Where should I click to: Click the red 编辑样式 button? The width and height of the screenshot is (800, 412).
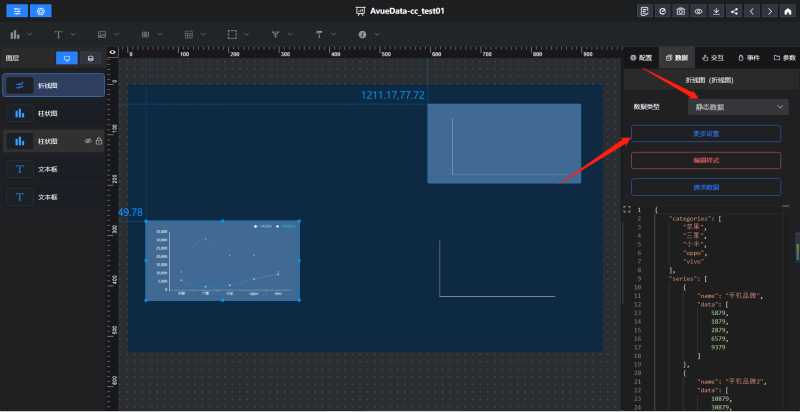coord(706,160)
